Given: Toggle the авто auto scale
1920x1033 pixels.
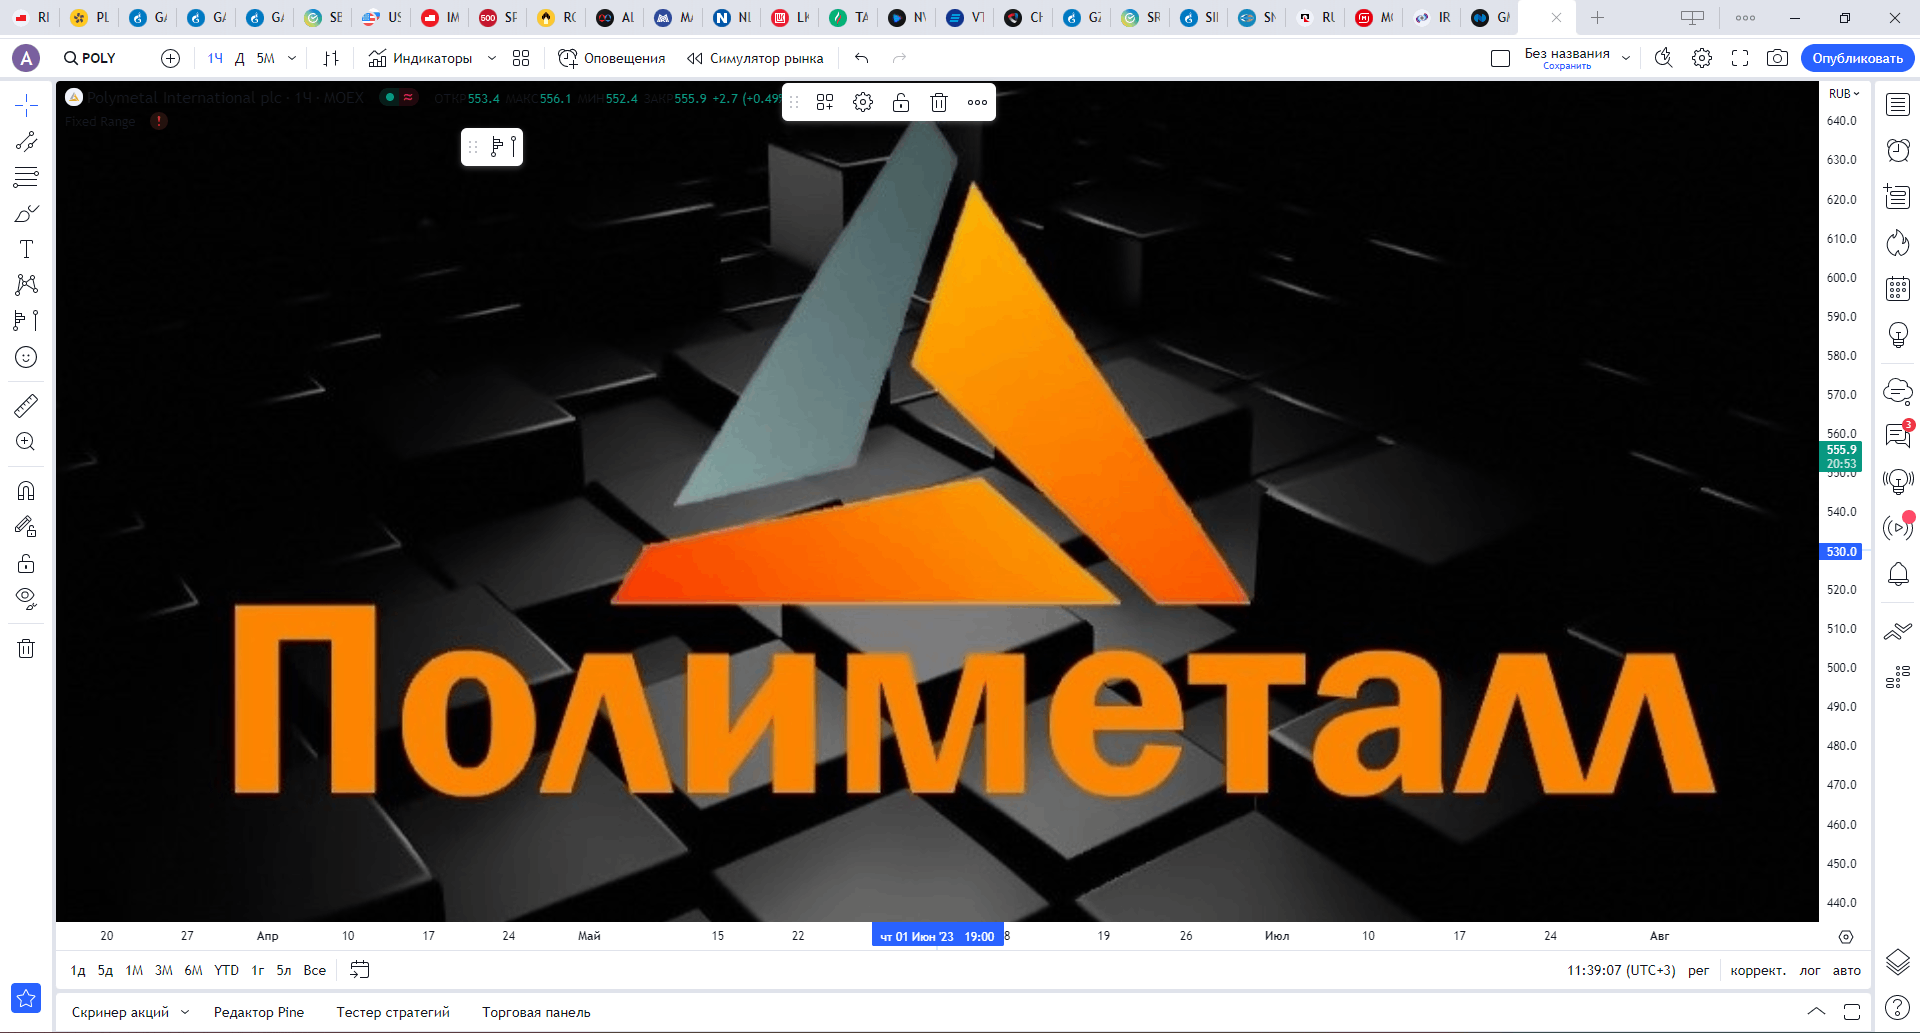Looking at the screenshot, I should (1847, 970).
